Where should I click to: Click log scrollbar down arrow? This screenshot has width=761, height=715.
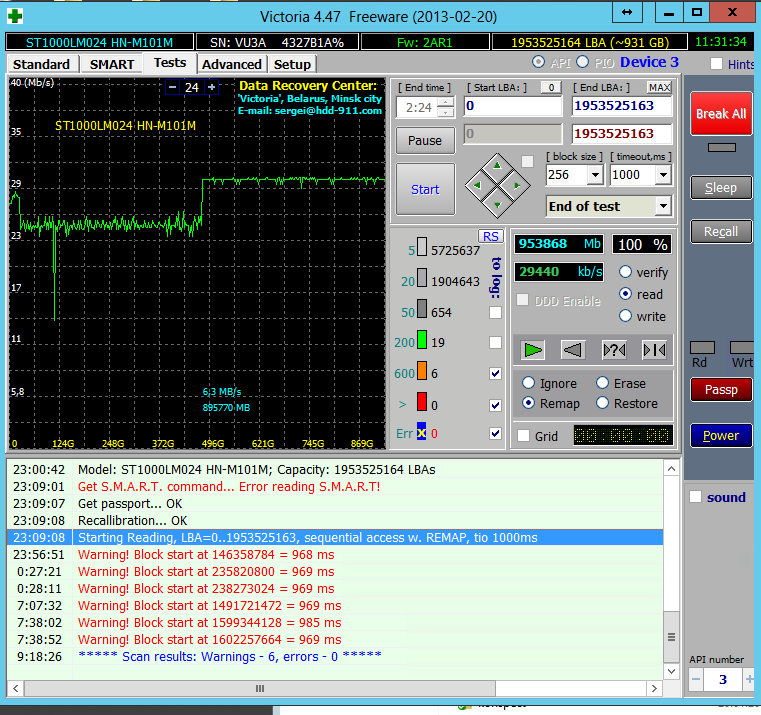coord(671,671)
